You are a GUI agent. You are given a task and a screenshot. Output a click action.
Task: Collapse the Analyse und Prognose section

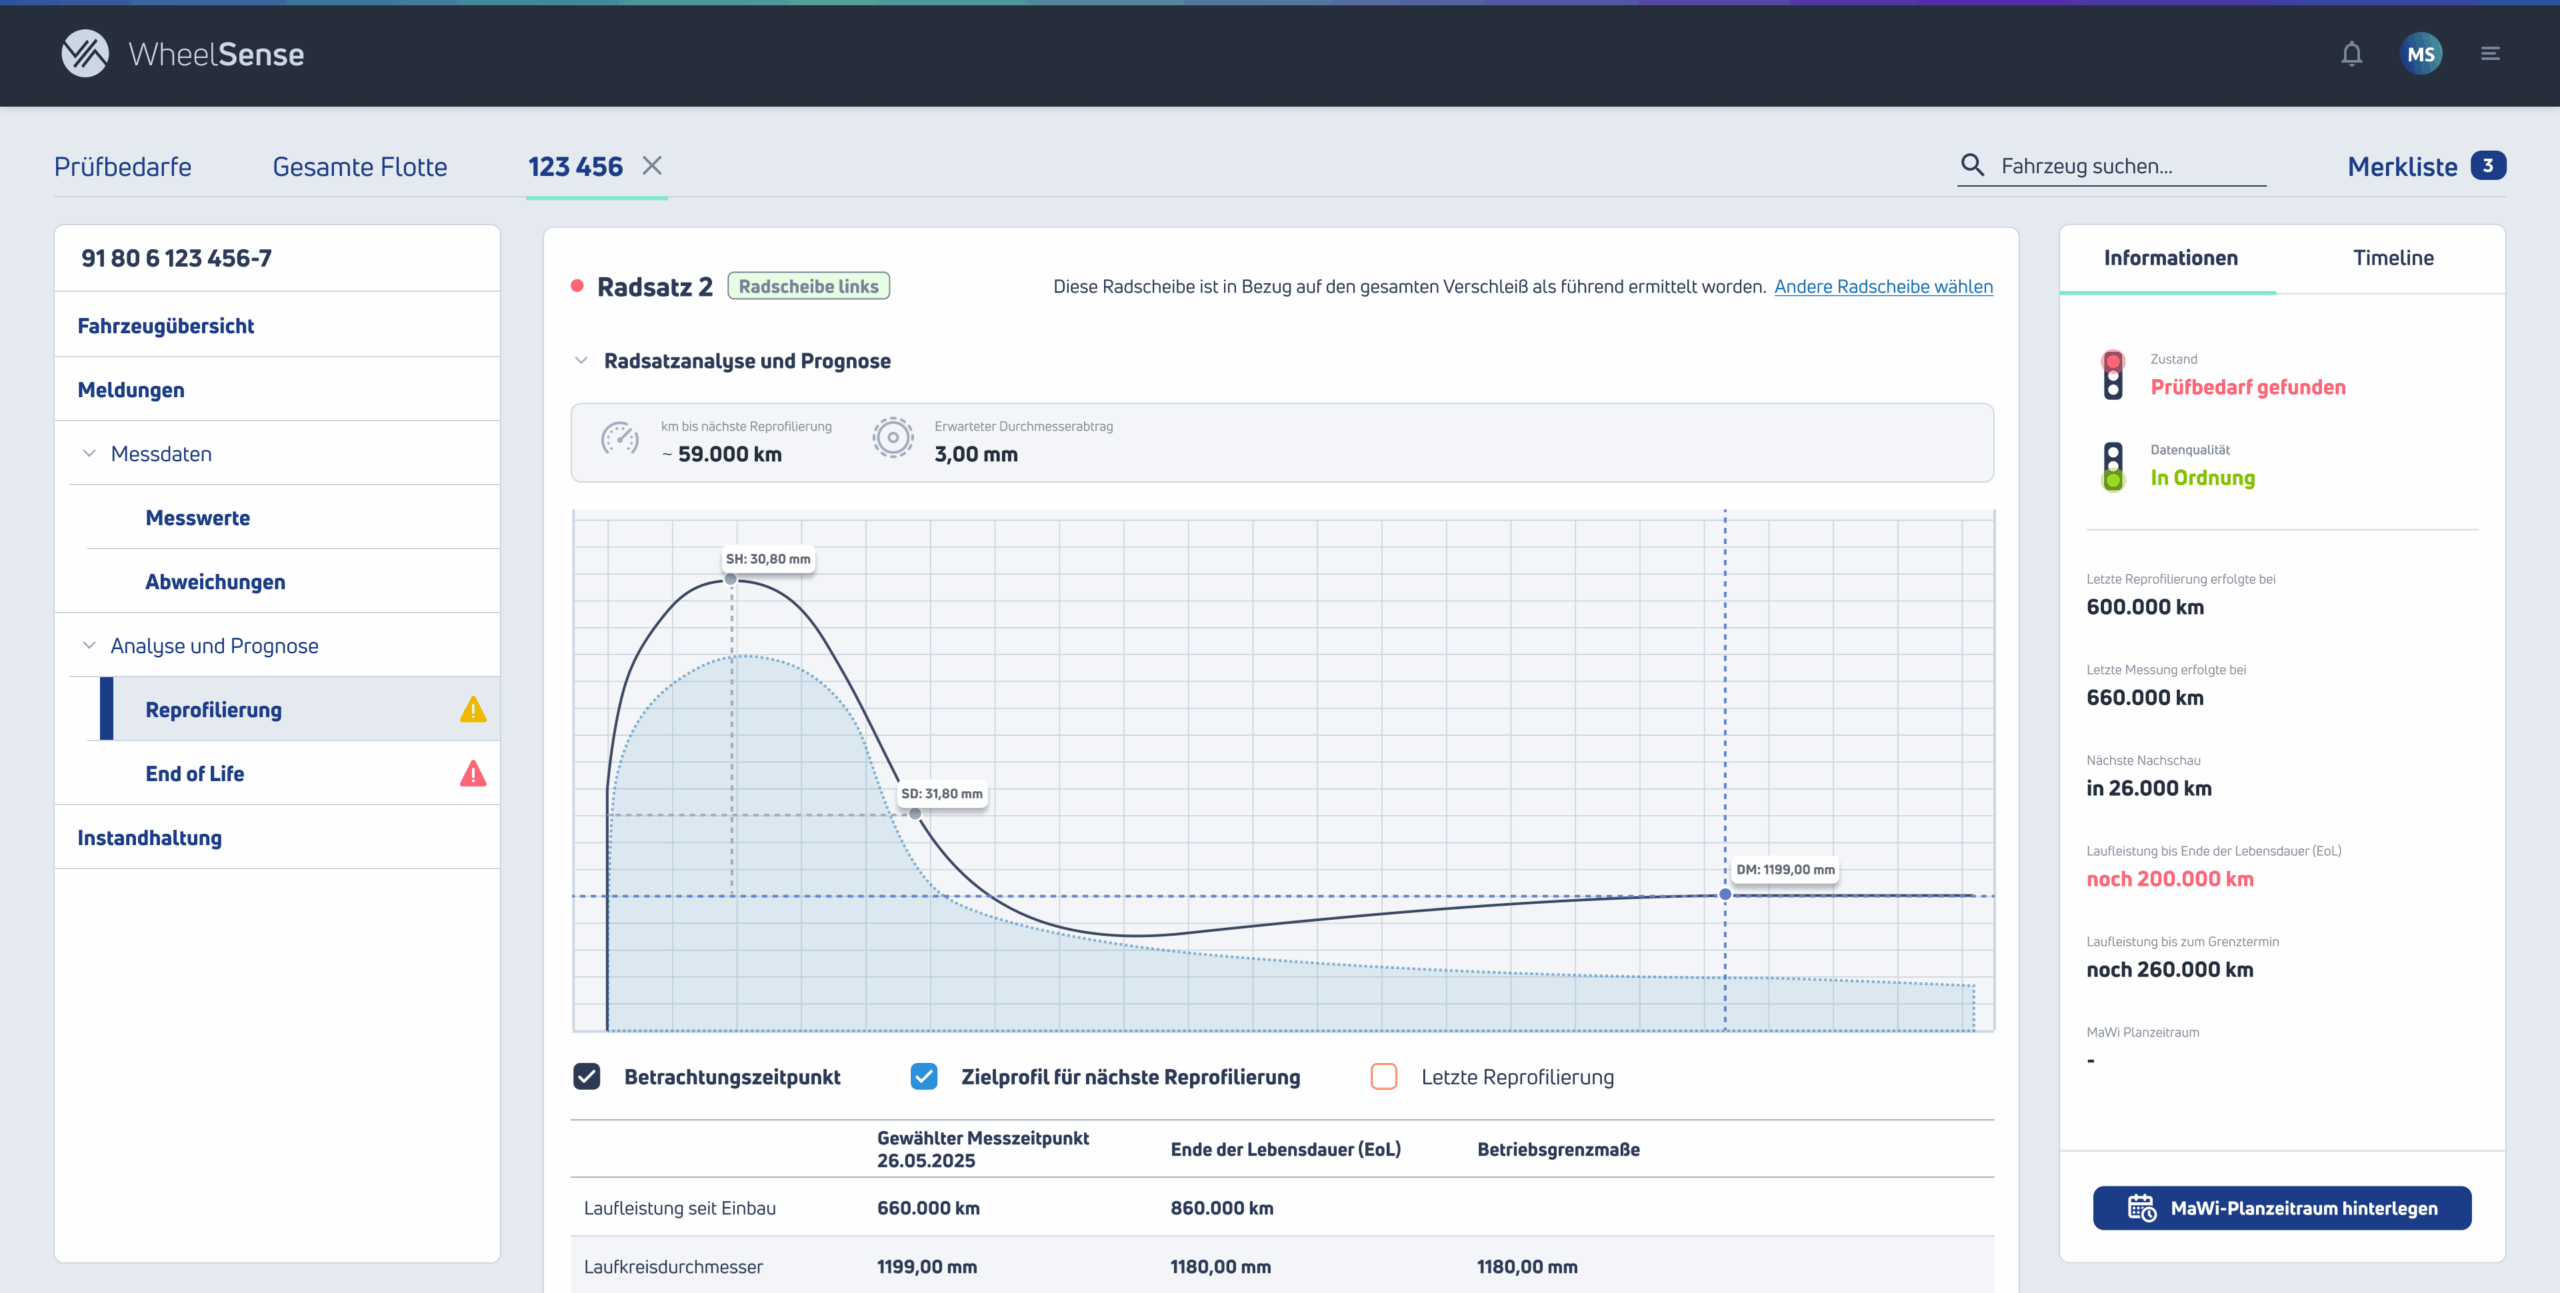click(x=89, y=646)
